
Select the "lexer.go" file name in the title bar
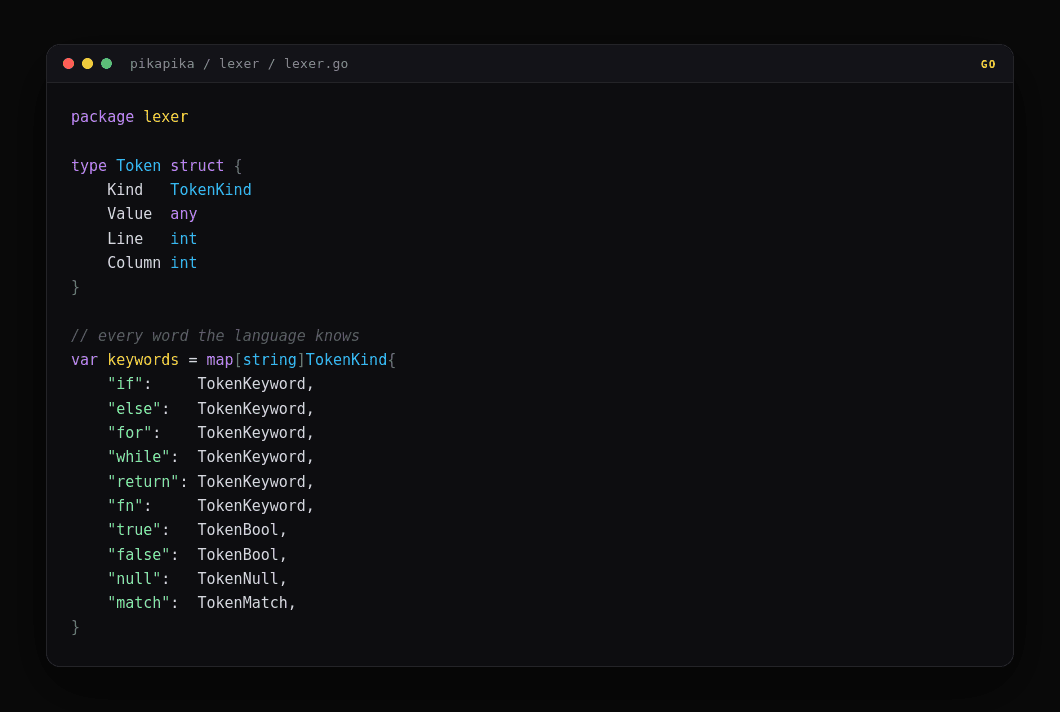[x=316, y=64]
